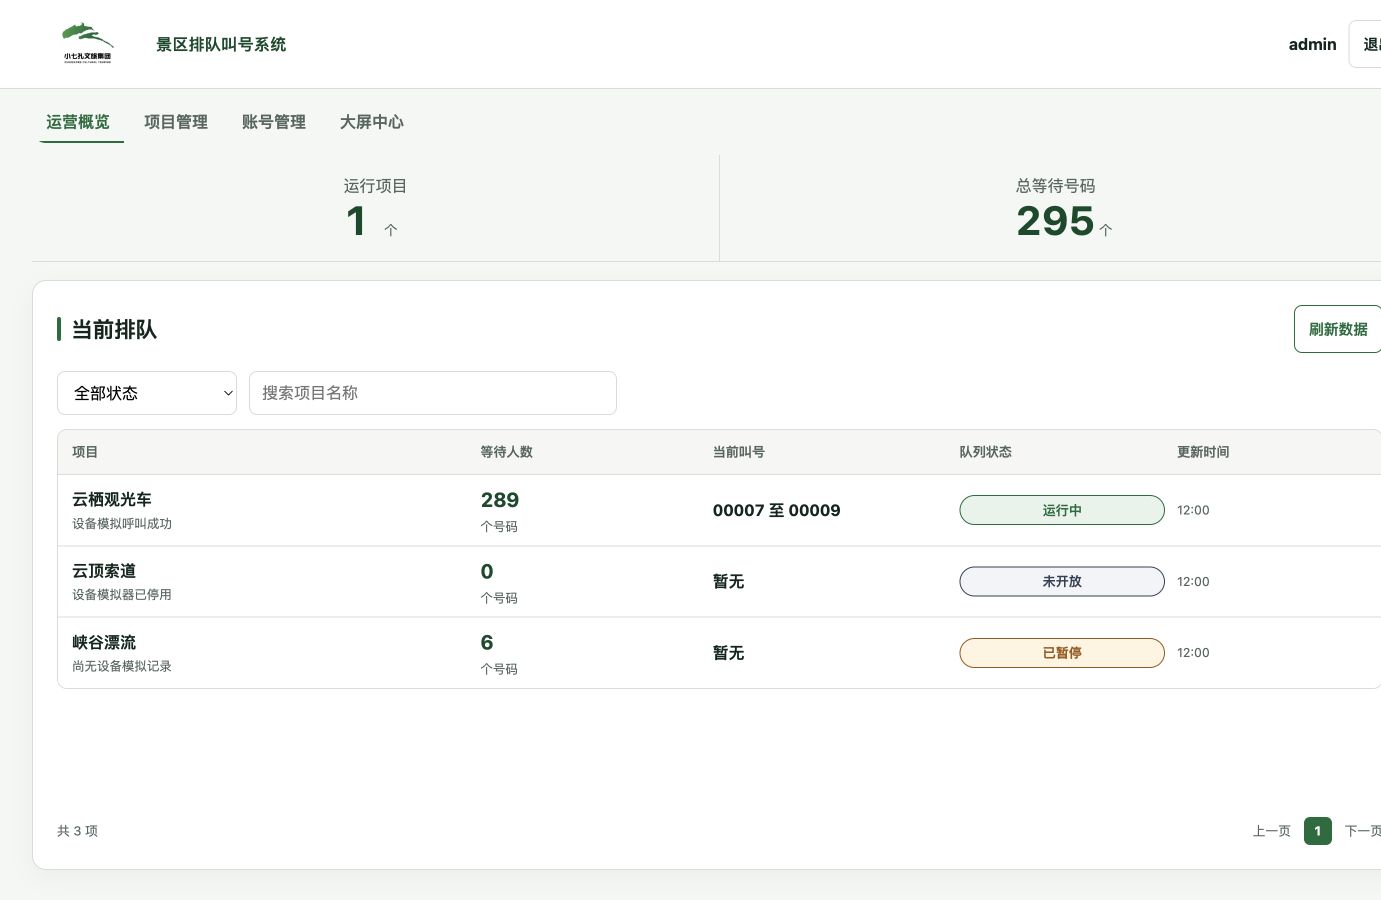1381x900 pixels.
Task: Click the 12:00 update time for 峡谷漂流
Action: coord(1193,653)
